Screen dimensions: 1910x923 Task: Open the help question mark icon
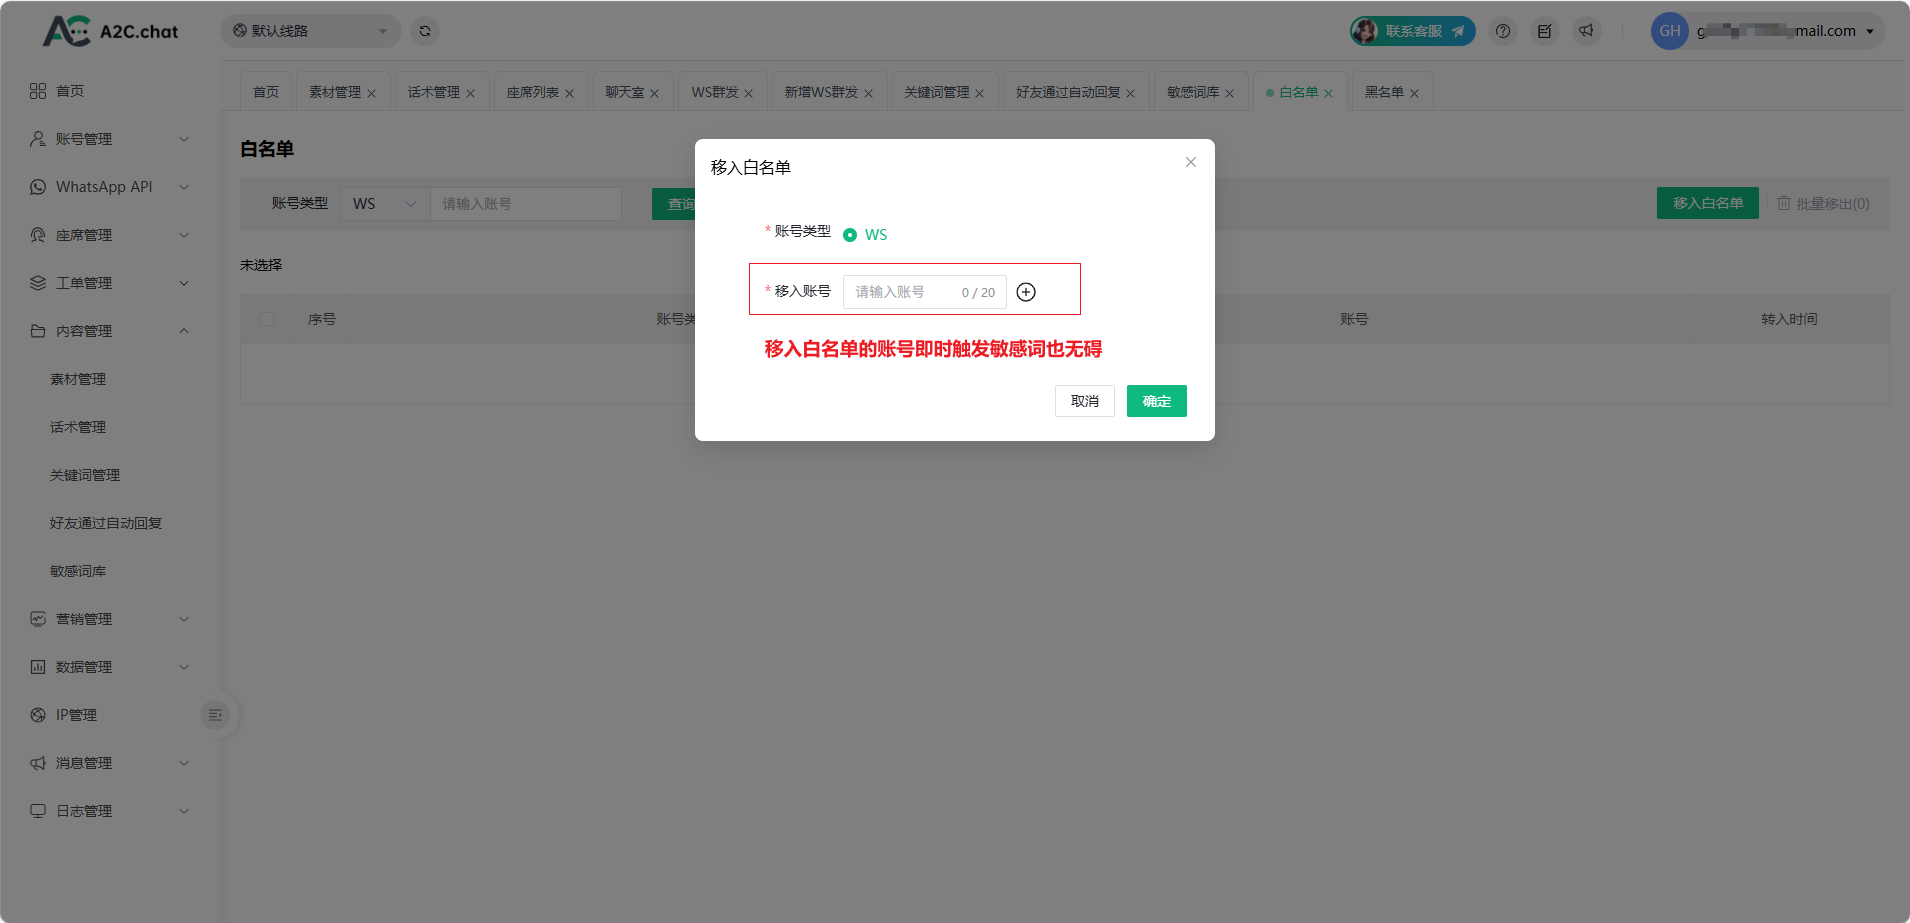click(1503, 31)
